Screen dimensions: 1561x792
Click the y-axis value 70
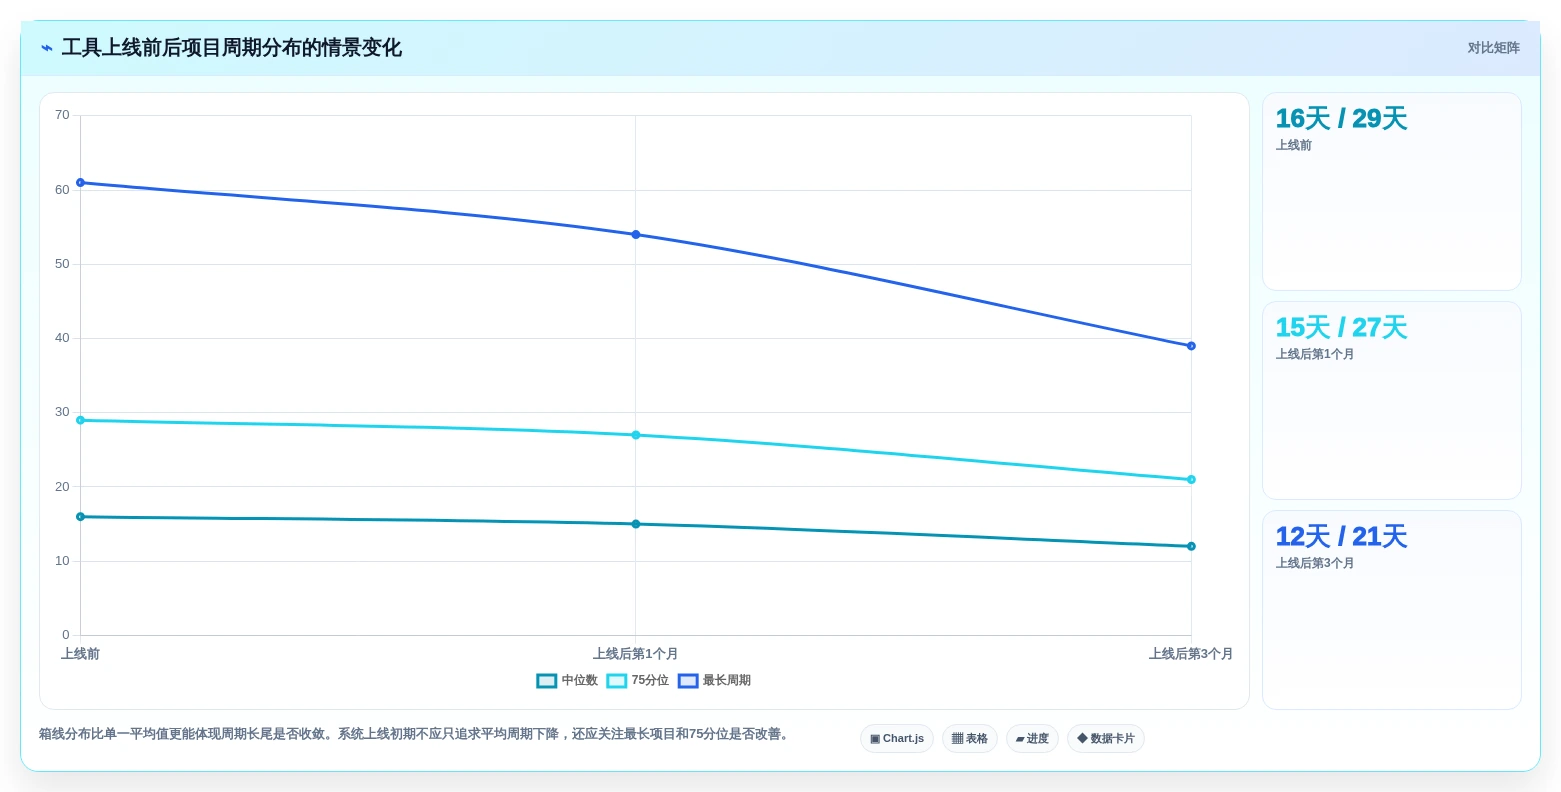62,115
